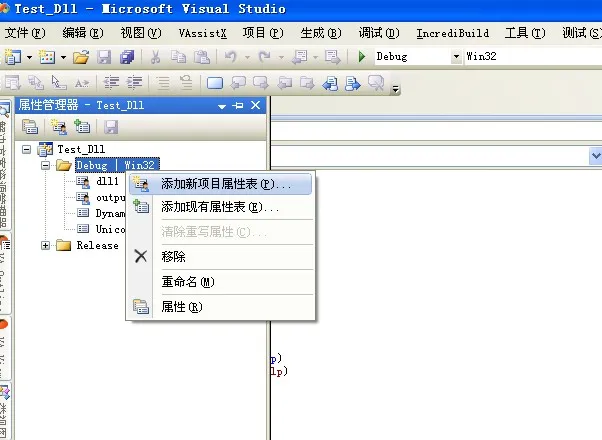Click Add Existing Property Sheet toolbar icon
Image resolution: width=602 pixels, height=440 pixels.
[x=82, y=127]
